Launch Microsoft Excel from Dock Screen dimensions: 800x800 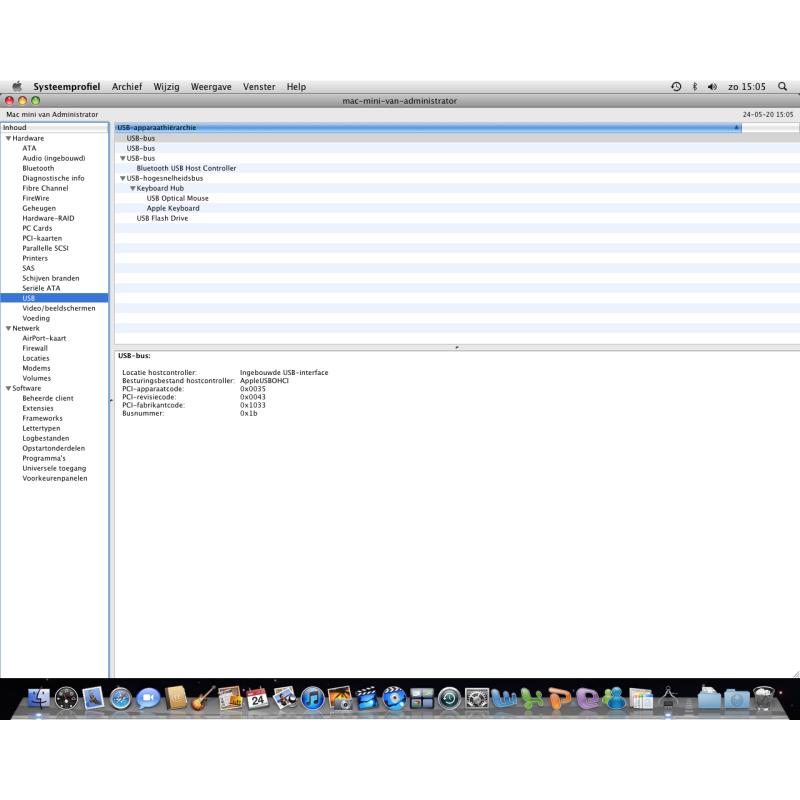[532, 698]
